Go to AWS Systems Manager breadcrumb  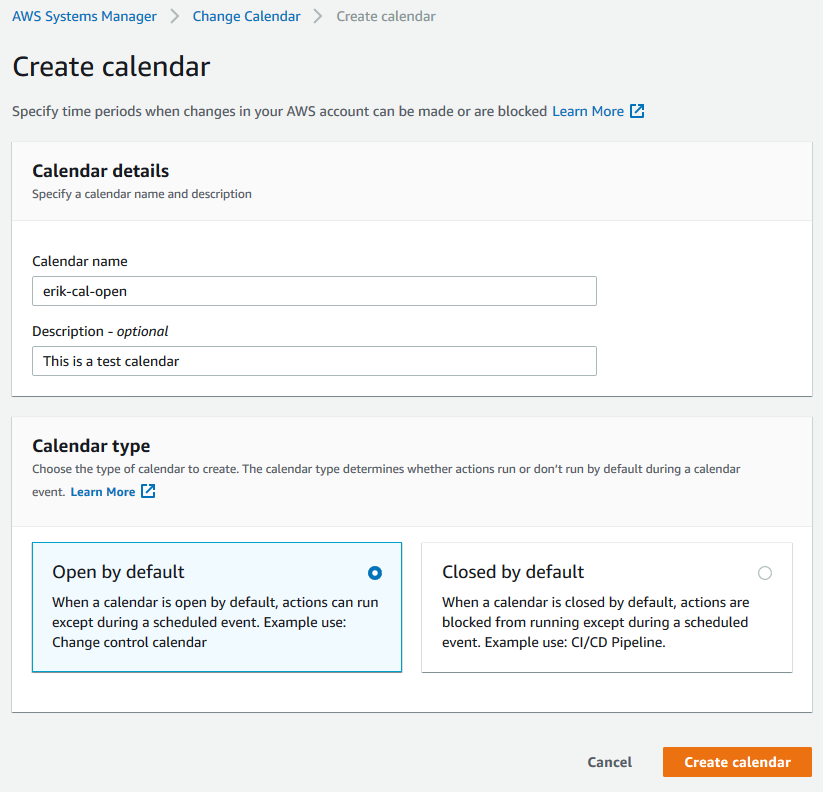click(x=85, y=16)
